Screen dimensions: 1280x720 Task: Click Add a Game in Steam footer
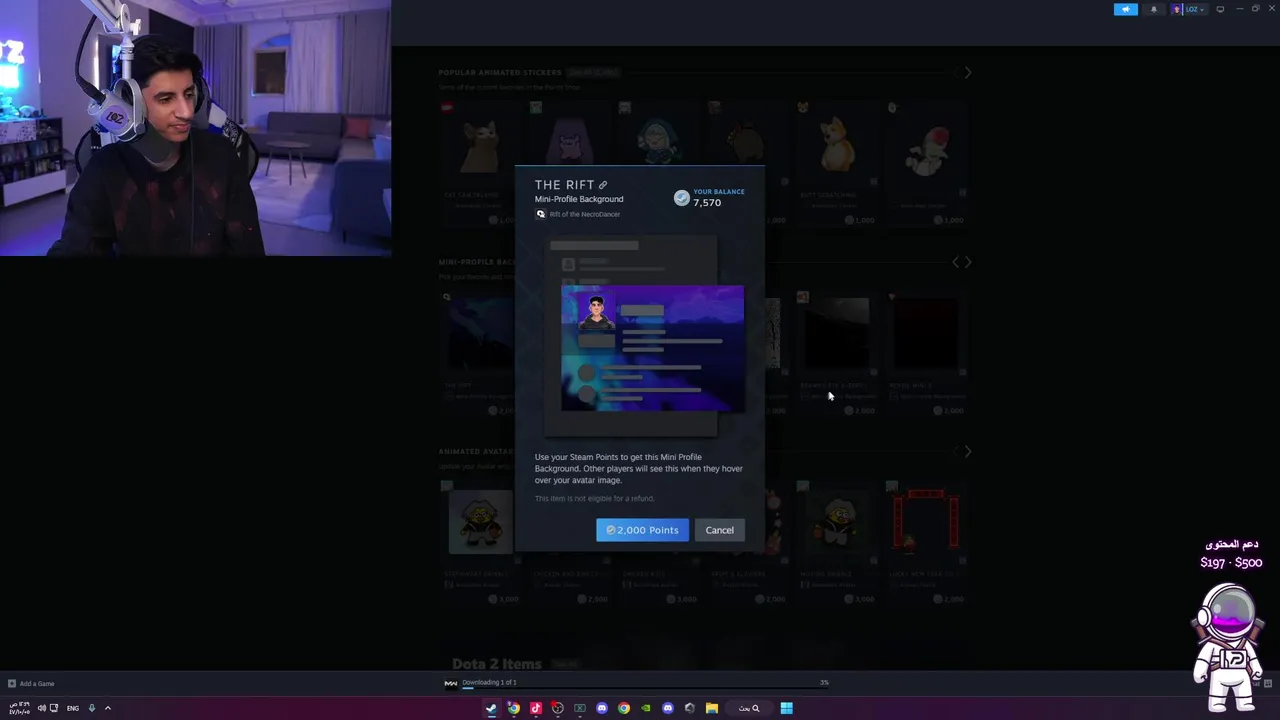pos(37,684)
